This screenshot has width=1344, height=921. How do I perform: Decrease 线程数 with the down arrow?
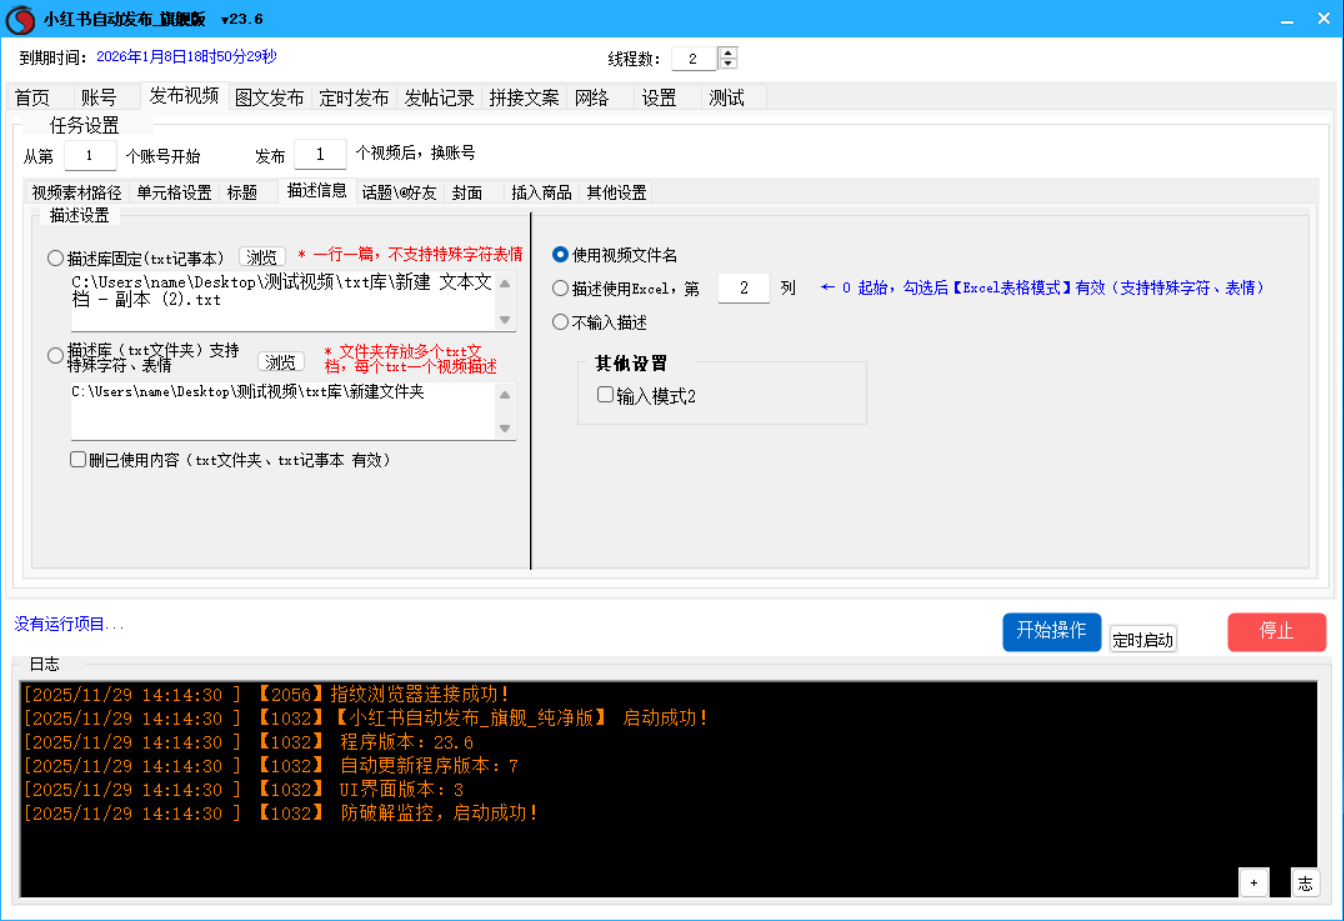pos(729,64)
